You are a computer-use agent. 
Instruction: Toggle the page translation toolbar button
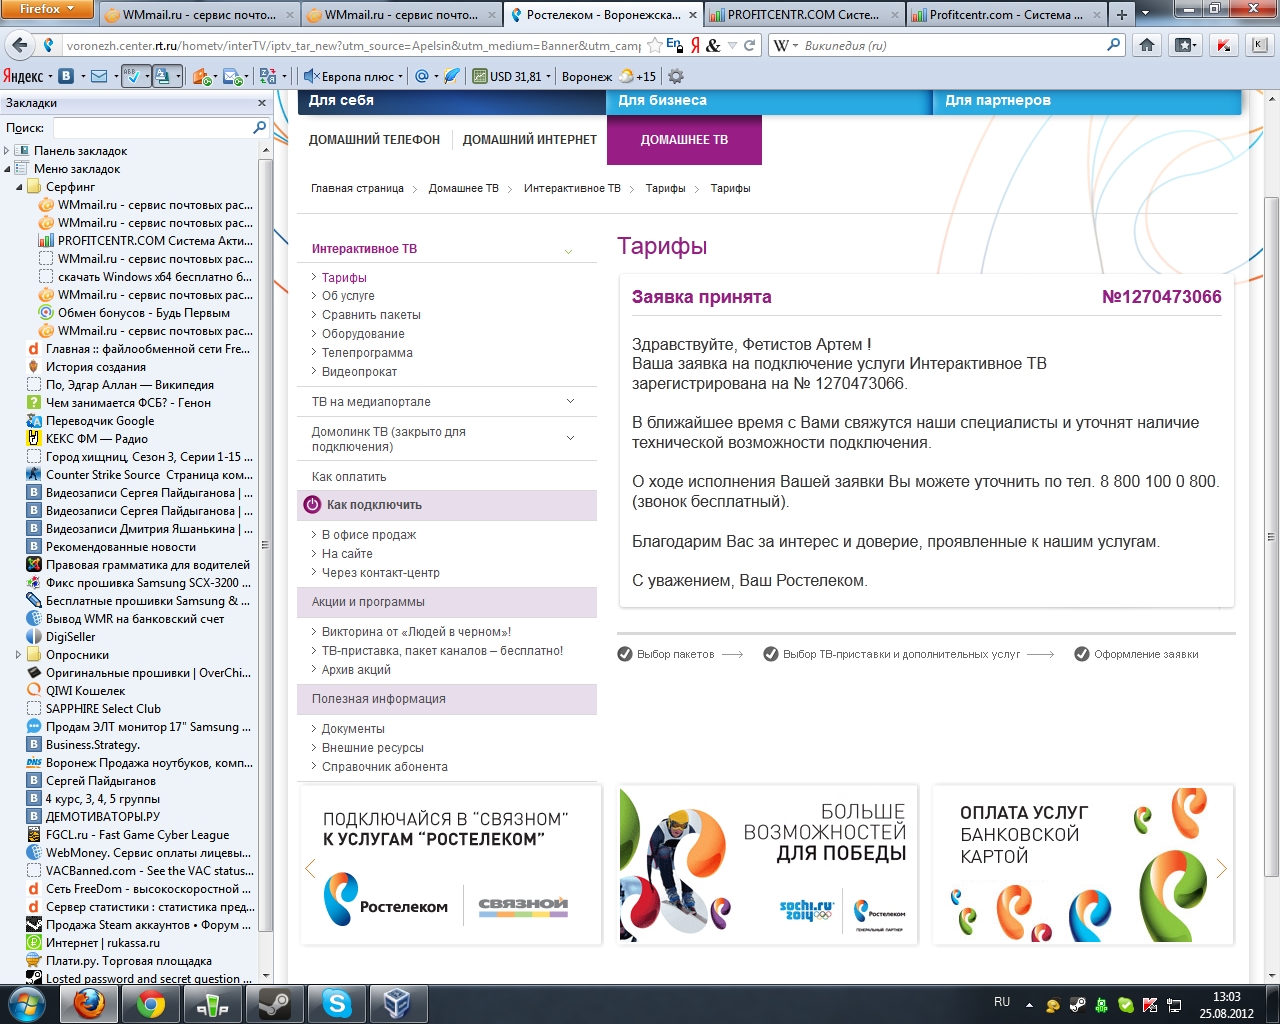167,76
